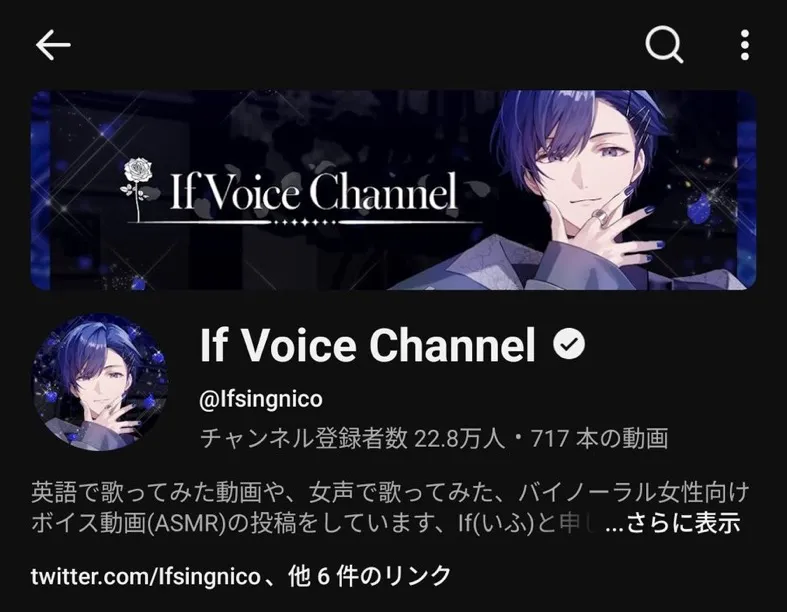Open the twitter.com/Ifsingnico link
The width and height of the screenshot is (787, 612).
(146, 576)
